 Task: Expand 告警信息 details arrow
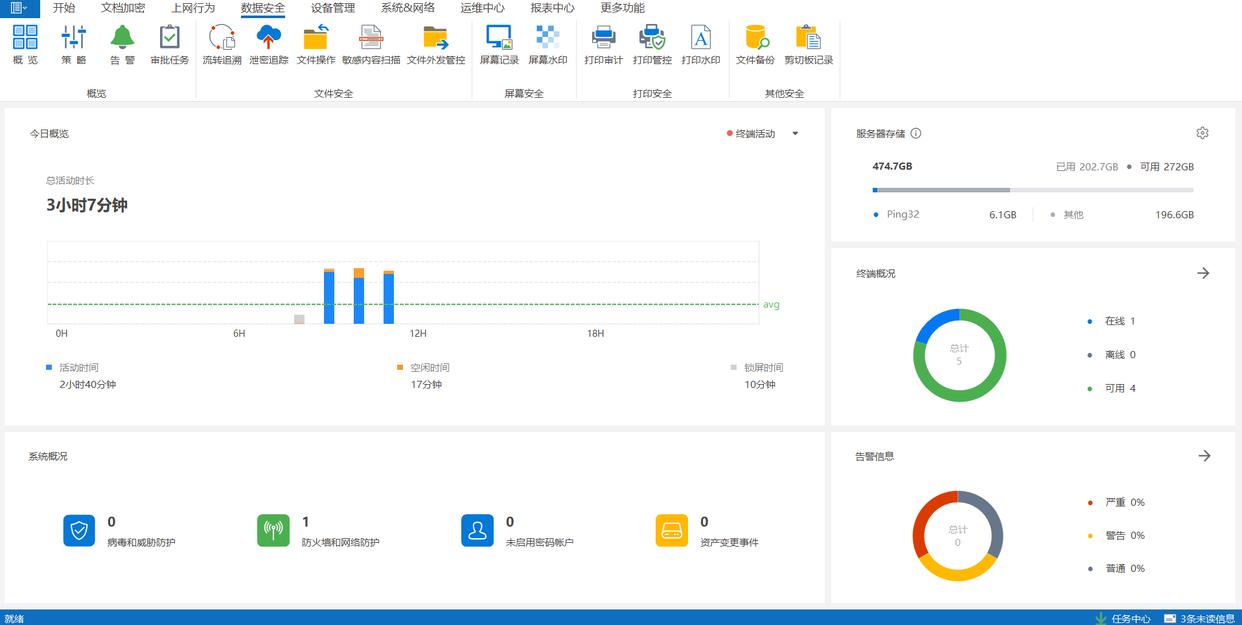pos(1204,456)
